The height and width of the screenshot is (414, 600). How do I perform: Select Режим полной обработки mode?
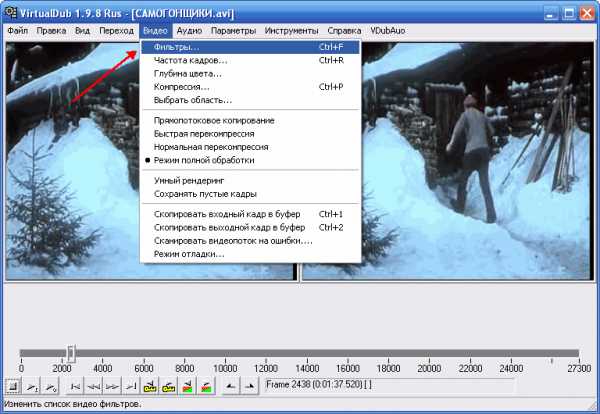pyautogui.click(x=251, y=160)
